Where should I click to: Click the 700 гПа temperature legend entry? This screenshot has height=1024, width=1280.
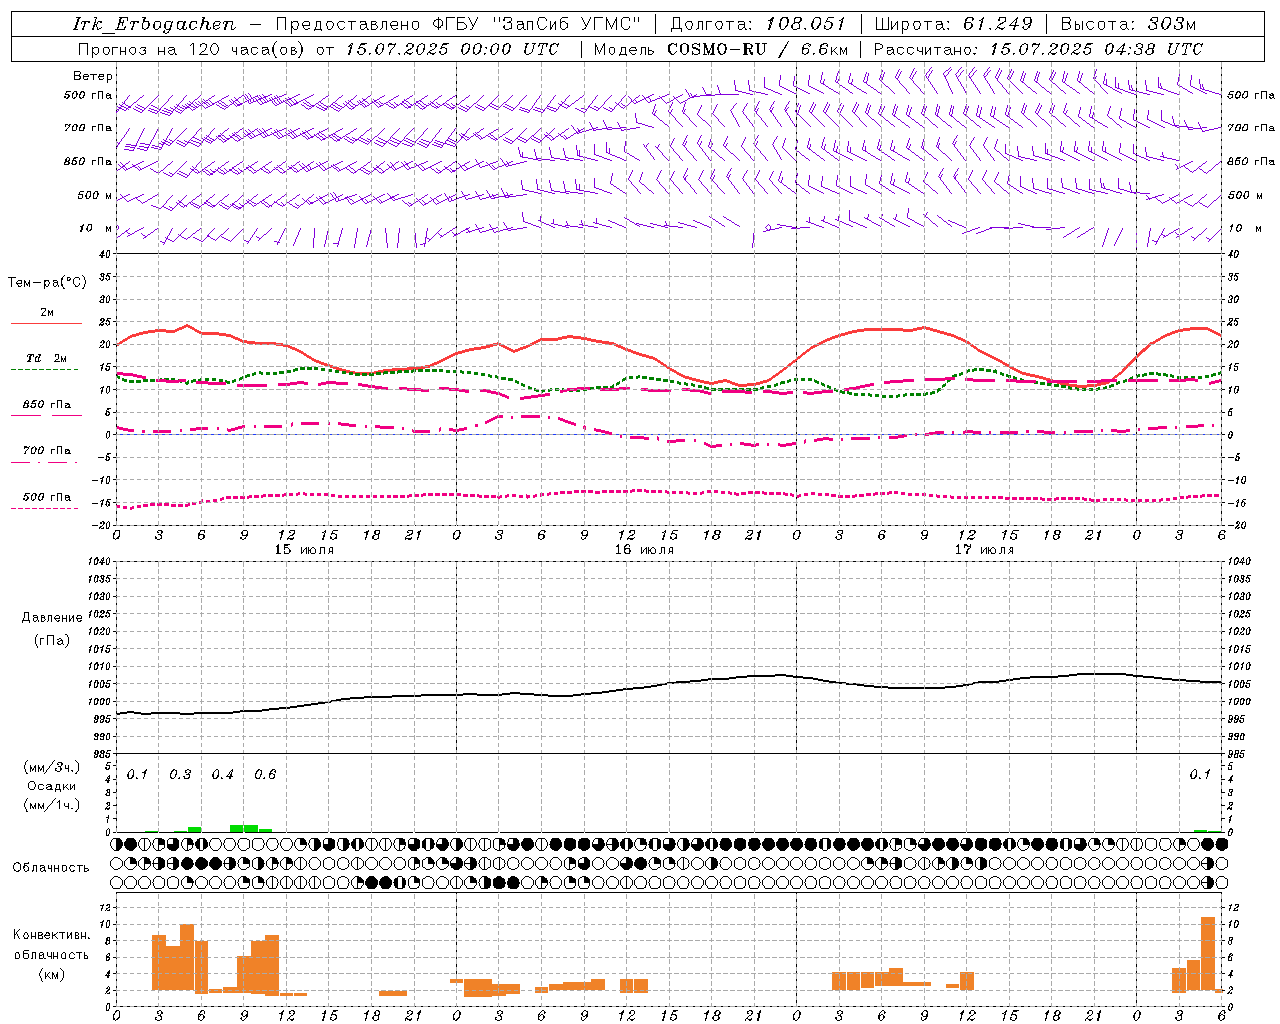[x=46, y=451]
